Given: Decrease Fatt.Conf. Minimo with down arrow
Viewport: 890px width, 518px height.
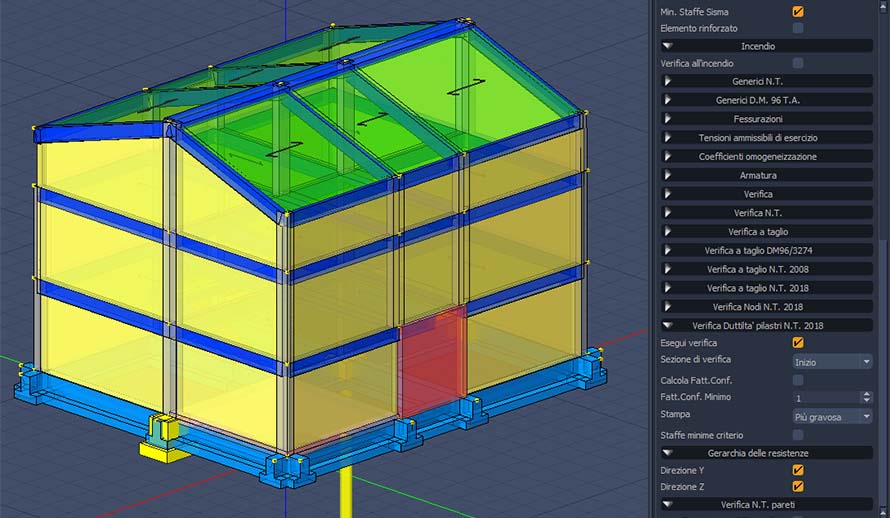Looking at the screenshot, I should point(866,401).
